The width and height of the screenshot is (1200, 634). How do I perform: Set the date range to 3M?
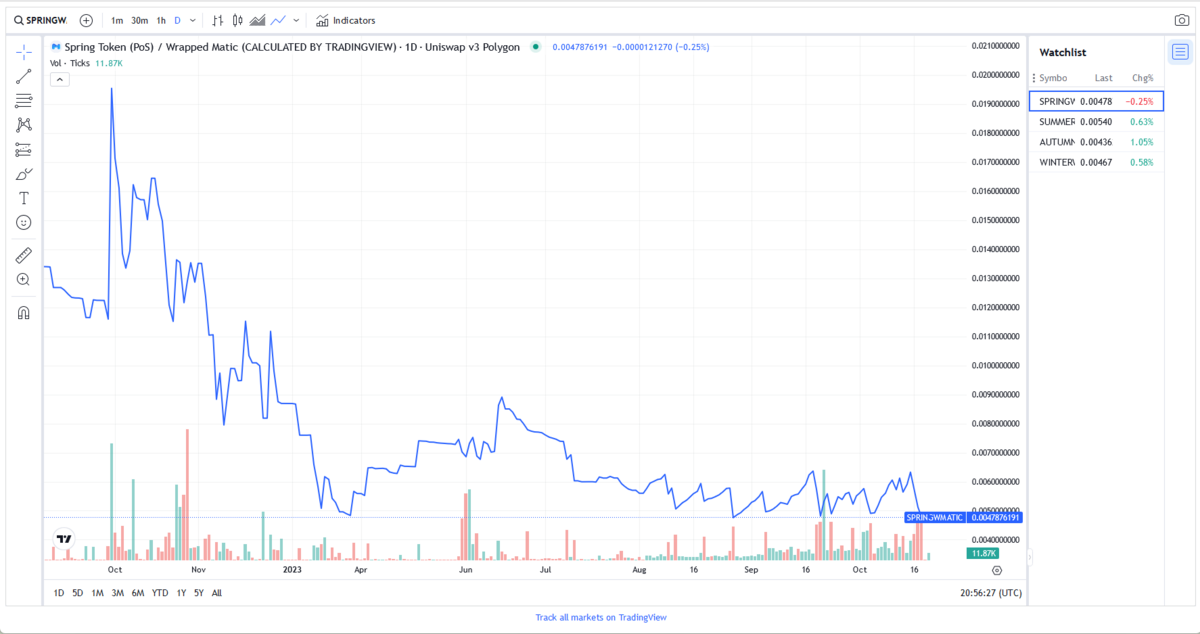tap(117, 593)
